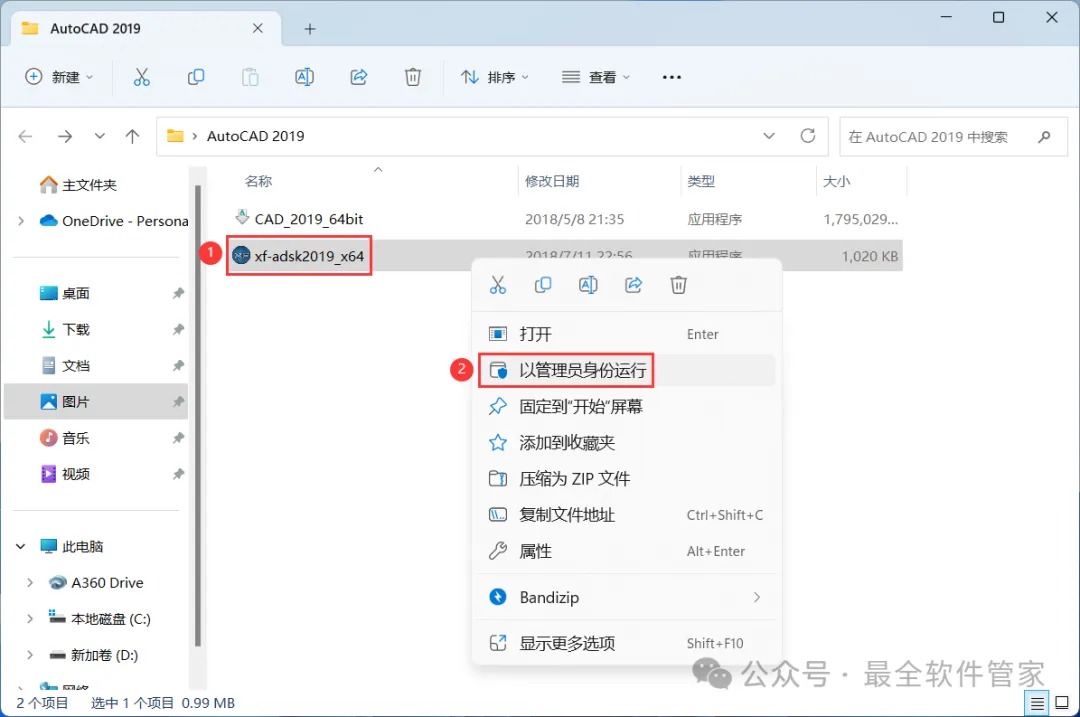Go forward with the right arrow

click(x=65, y=136)
